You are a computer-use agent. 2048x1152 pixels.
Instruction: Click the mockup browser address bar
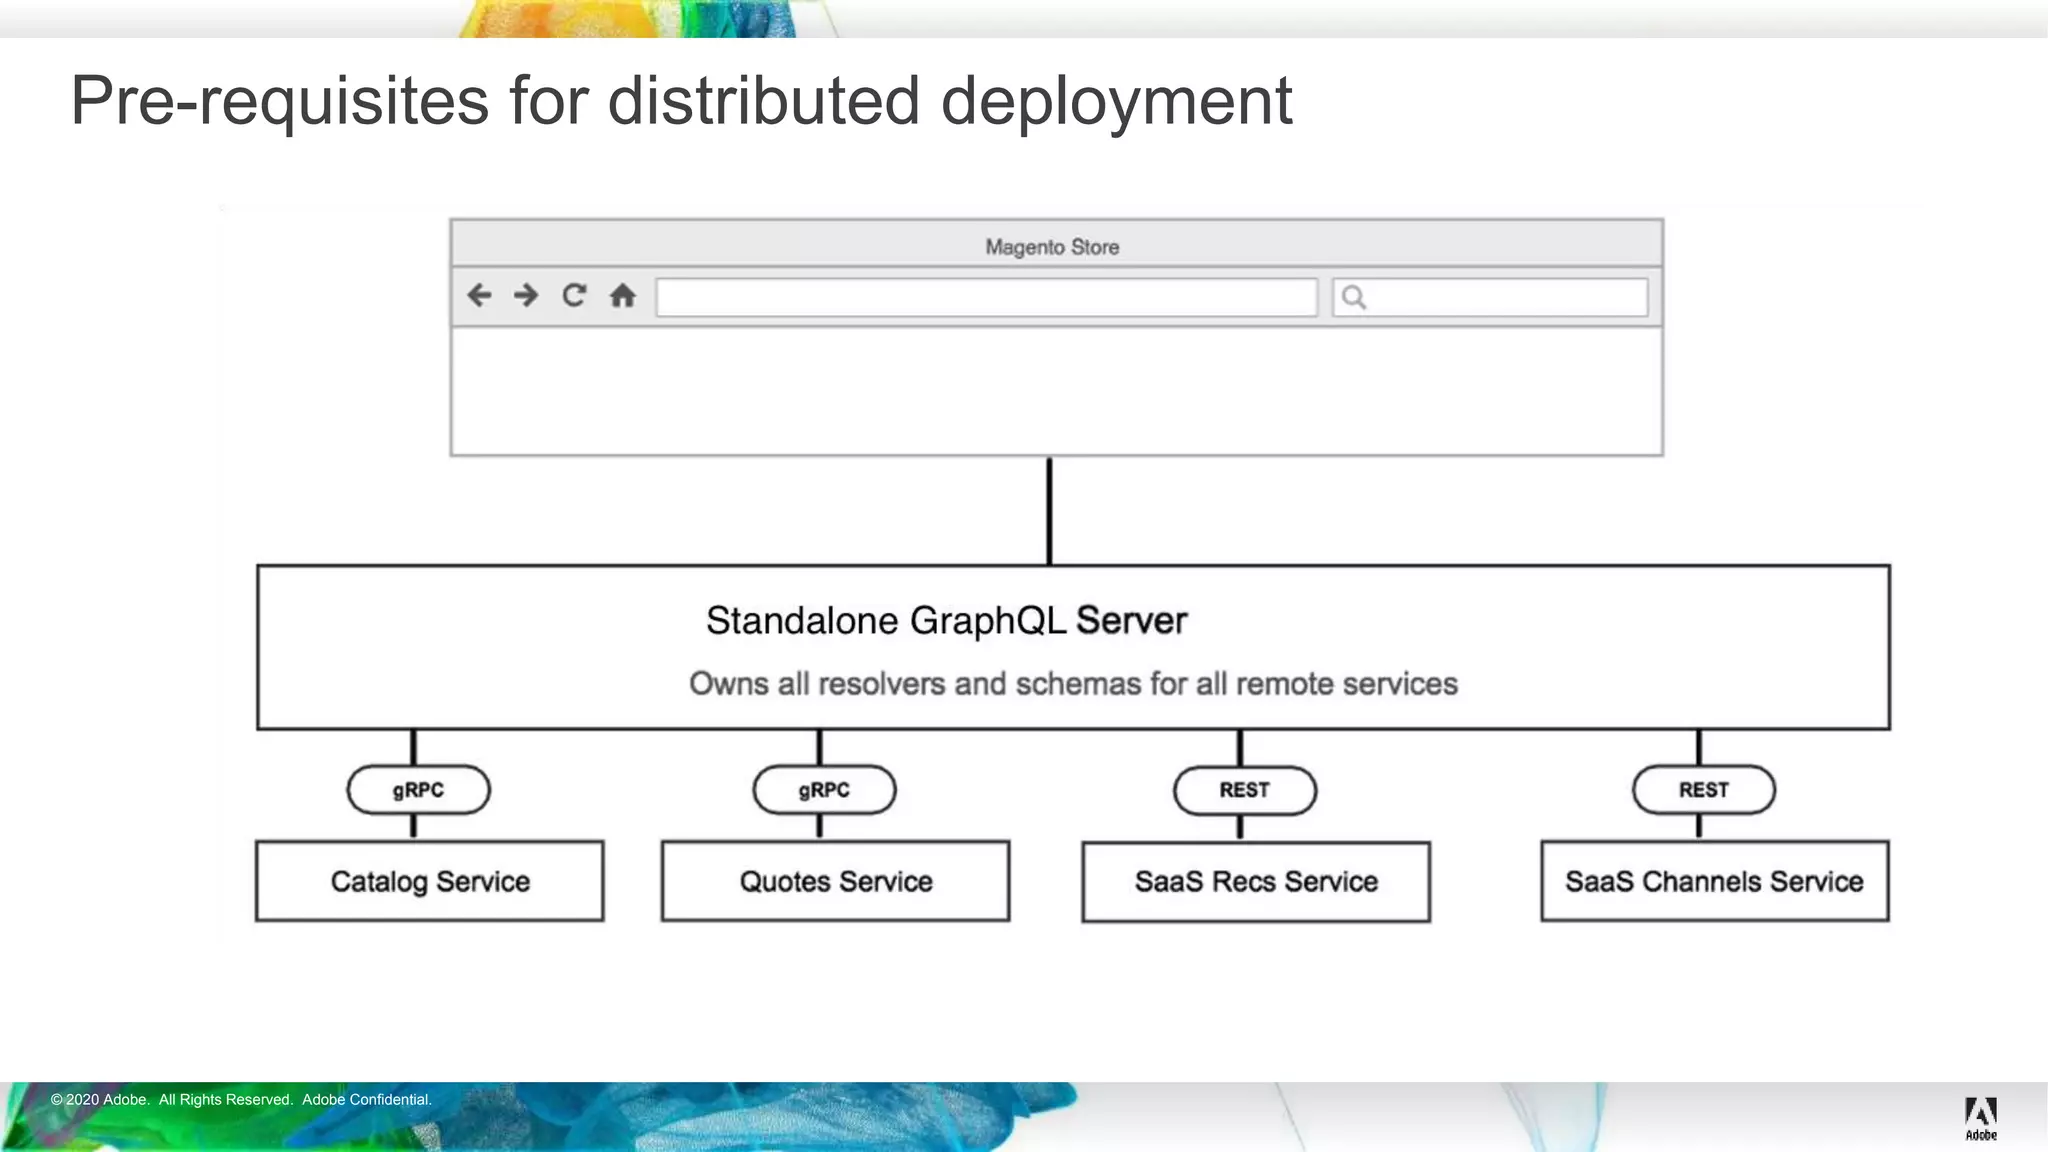(x=986, y=298)
